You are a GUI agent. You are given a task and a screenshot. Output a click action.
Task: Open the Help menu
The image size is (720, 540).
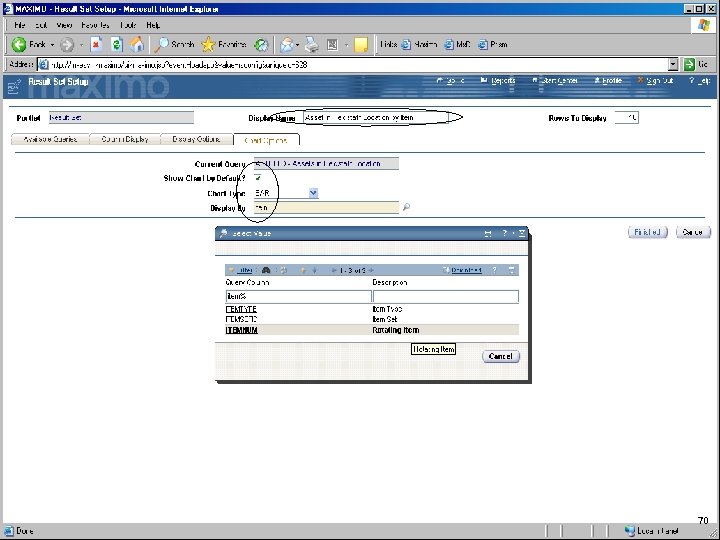[153, 25]
